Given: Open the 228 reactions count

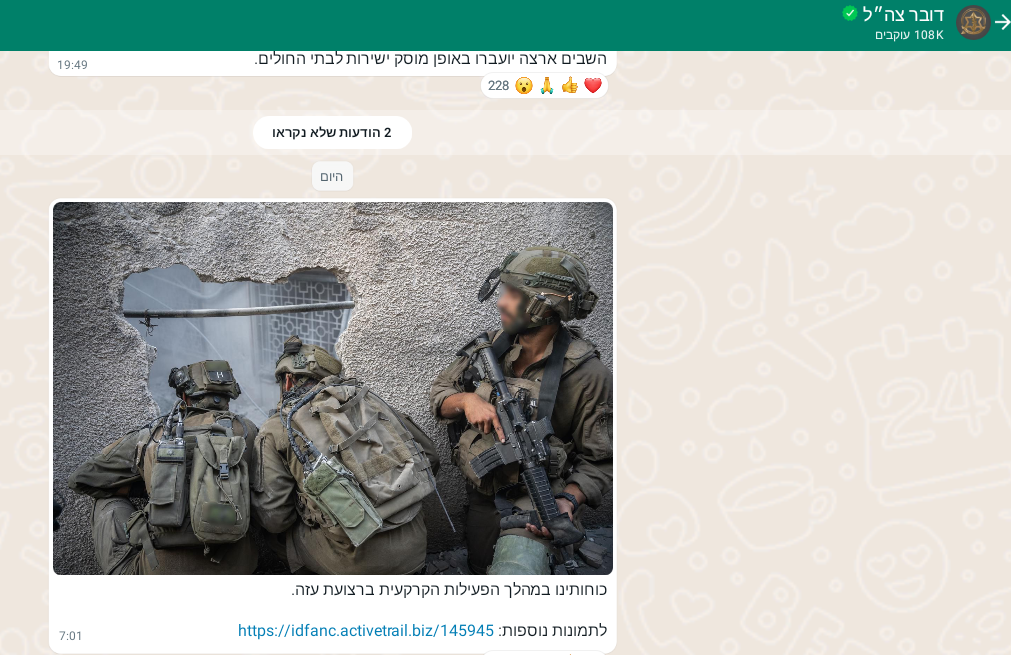Looking at the screenshot, I should point(498,86).
